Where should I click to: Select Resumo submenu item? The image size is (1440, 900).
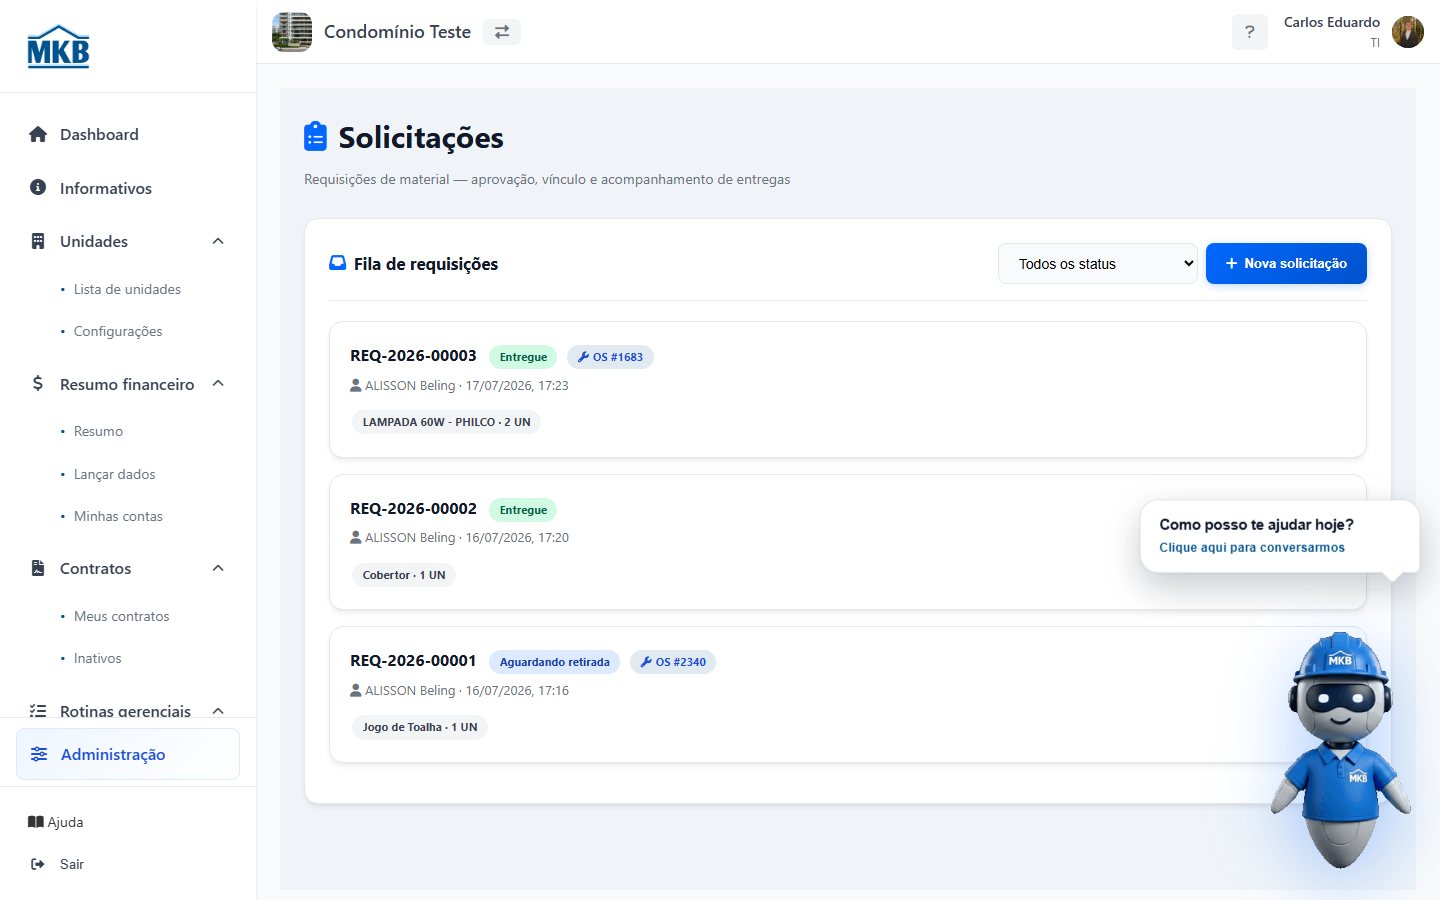click(98, 431)
